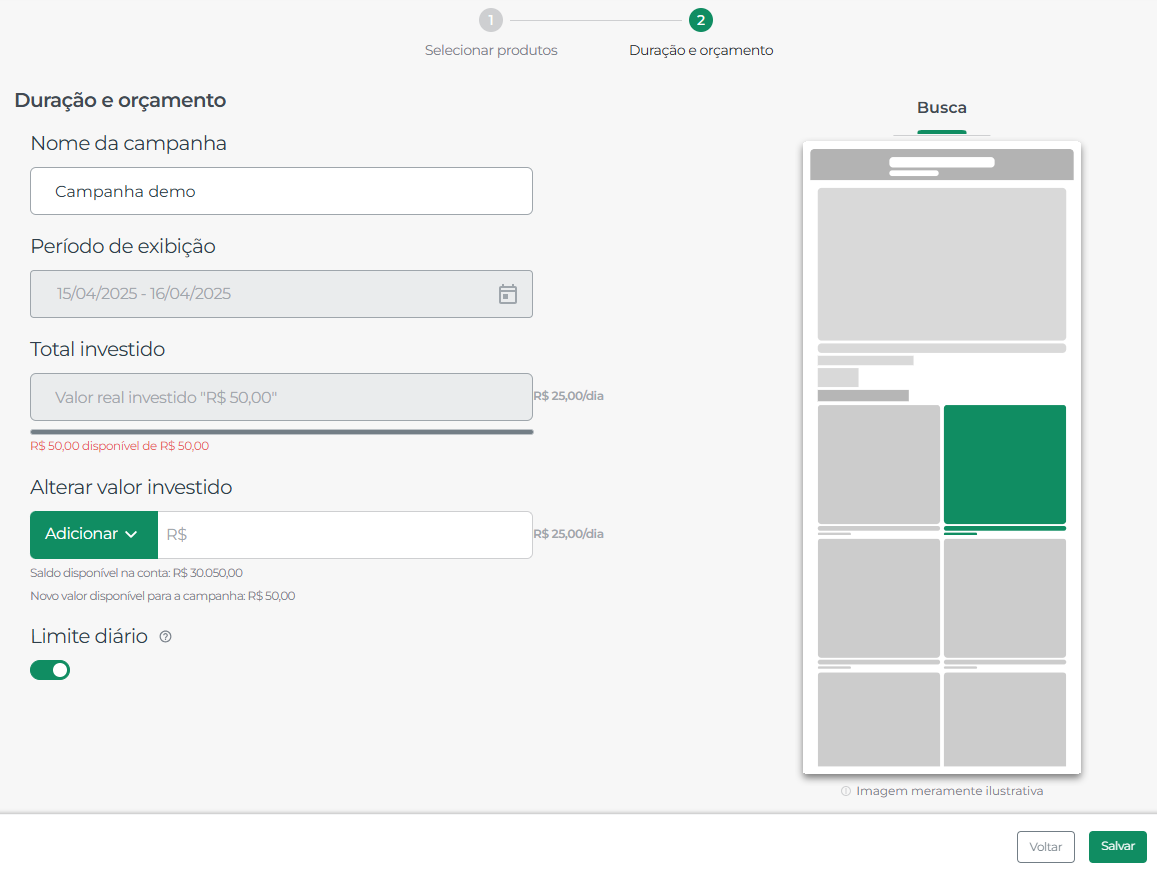
Task: Click Novo valor disponível para a campanha text
Action: click(162, 596)
